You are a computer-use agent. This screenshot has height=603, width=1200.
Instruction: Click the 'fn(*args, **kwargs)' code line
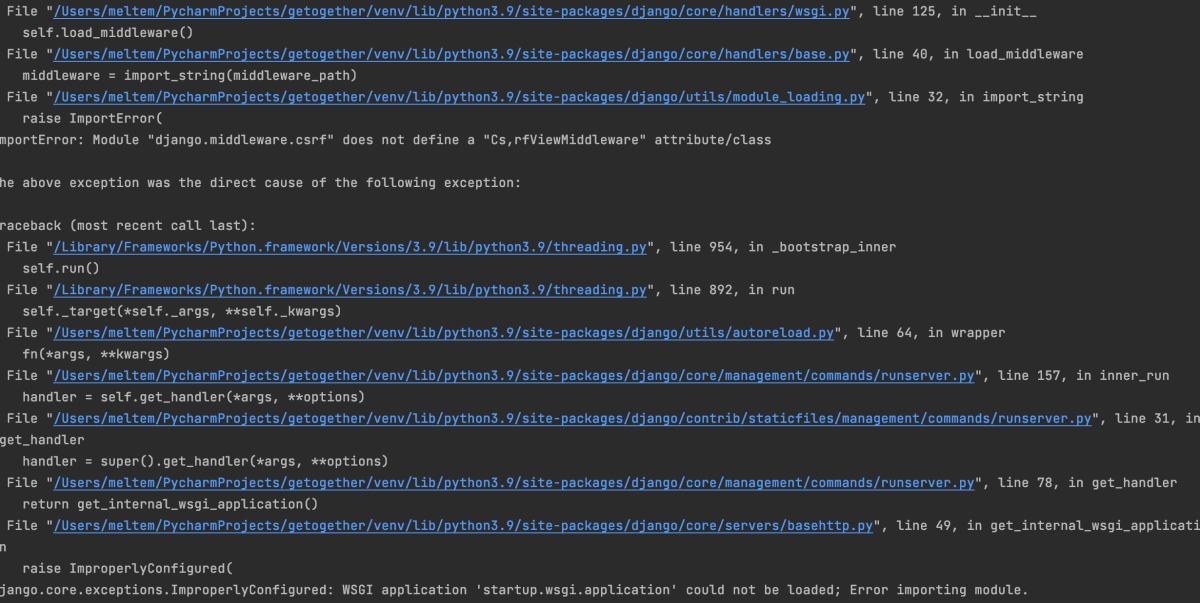[96, 355]
